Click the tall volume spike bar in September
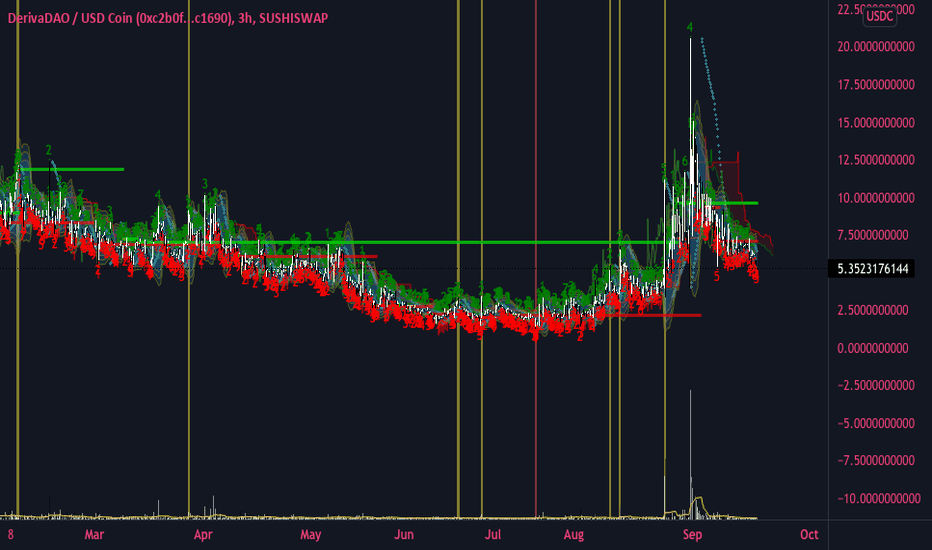Image resolution: width=932 pixels, height=550 pixels. [x=690, y=454]
